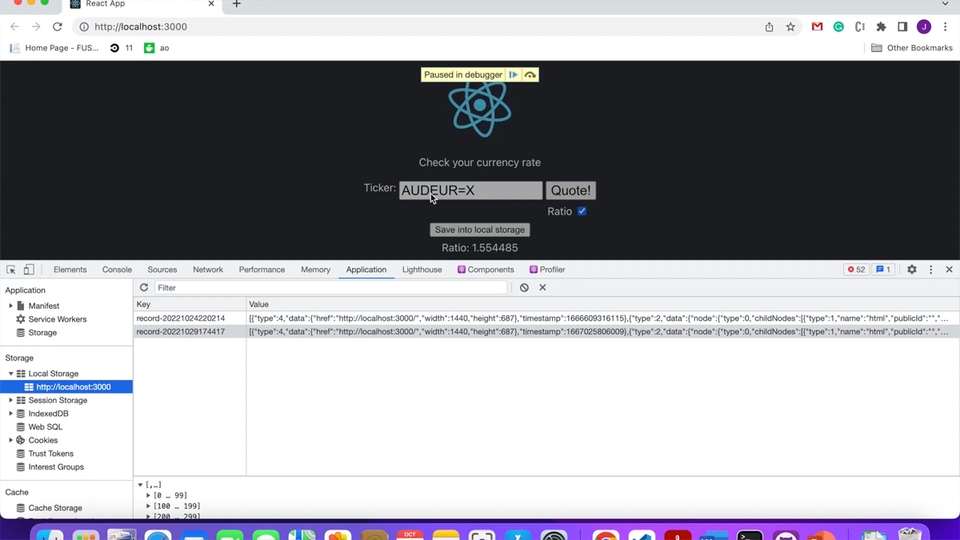
Task: Click the Quote! button
Action: click(571, 190)
